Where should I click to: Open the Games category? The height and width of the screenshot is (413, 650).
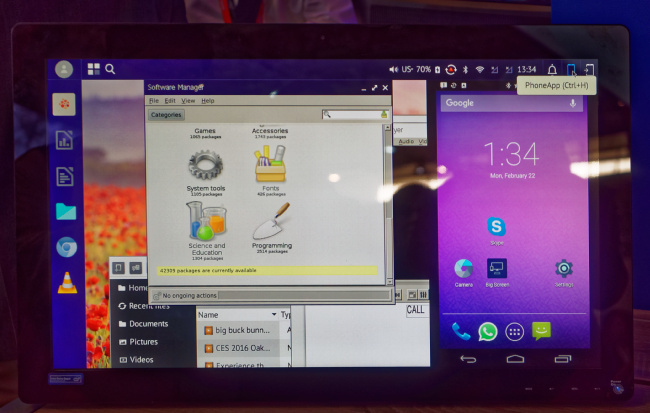(x=205, y=133)
